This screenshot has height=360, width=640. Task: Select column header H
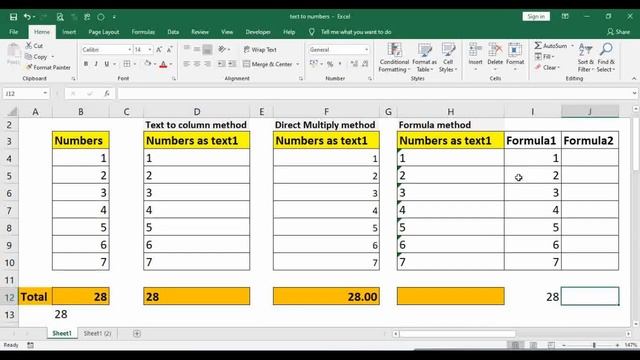pos(451,111)
